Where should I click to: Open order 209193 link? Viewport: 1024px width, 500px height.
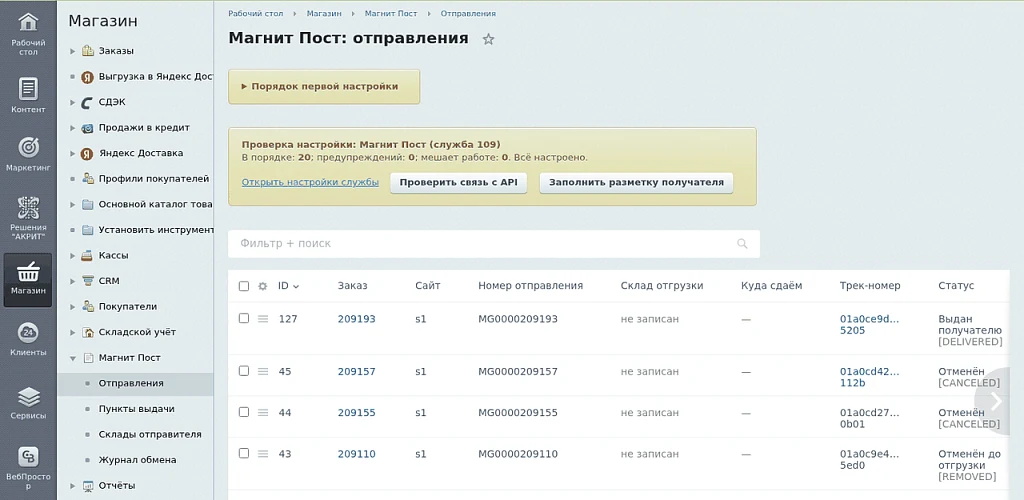357,319
